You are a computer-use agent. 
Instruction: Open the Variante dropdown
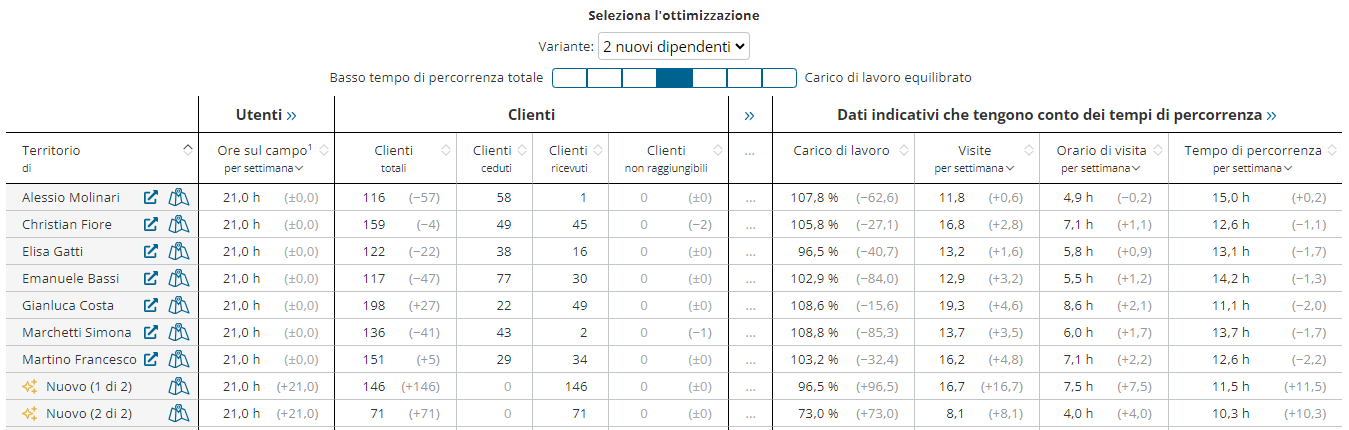click(x=673, y=46)
